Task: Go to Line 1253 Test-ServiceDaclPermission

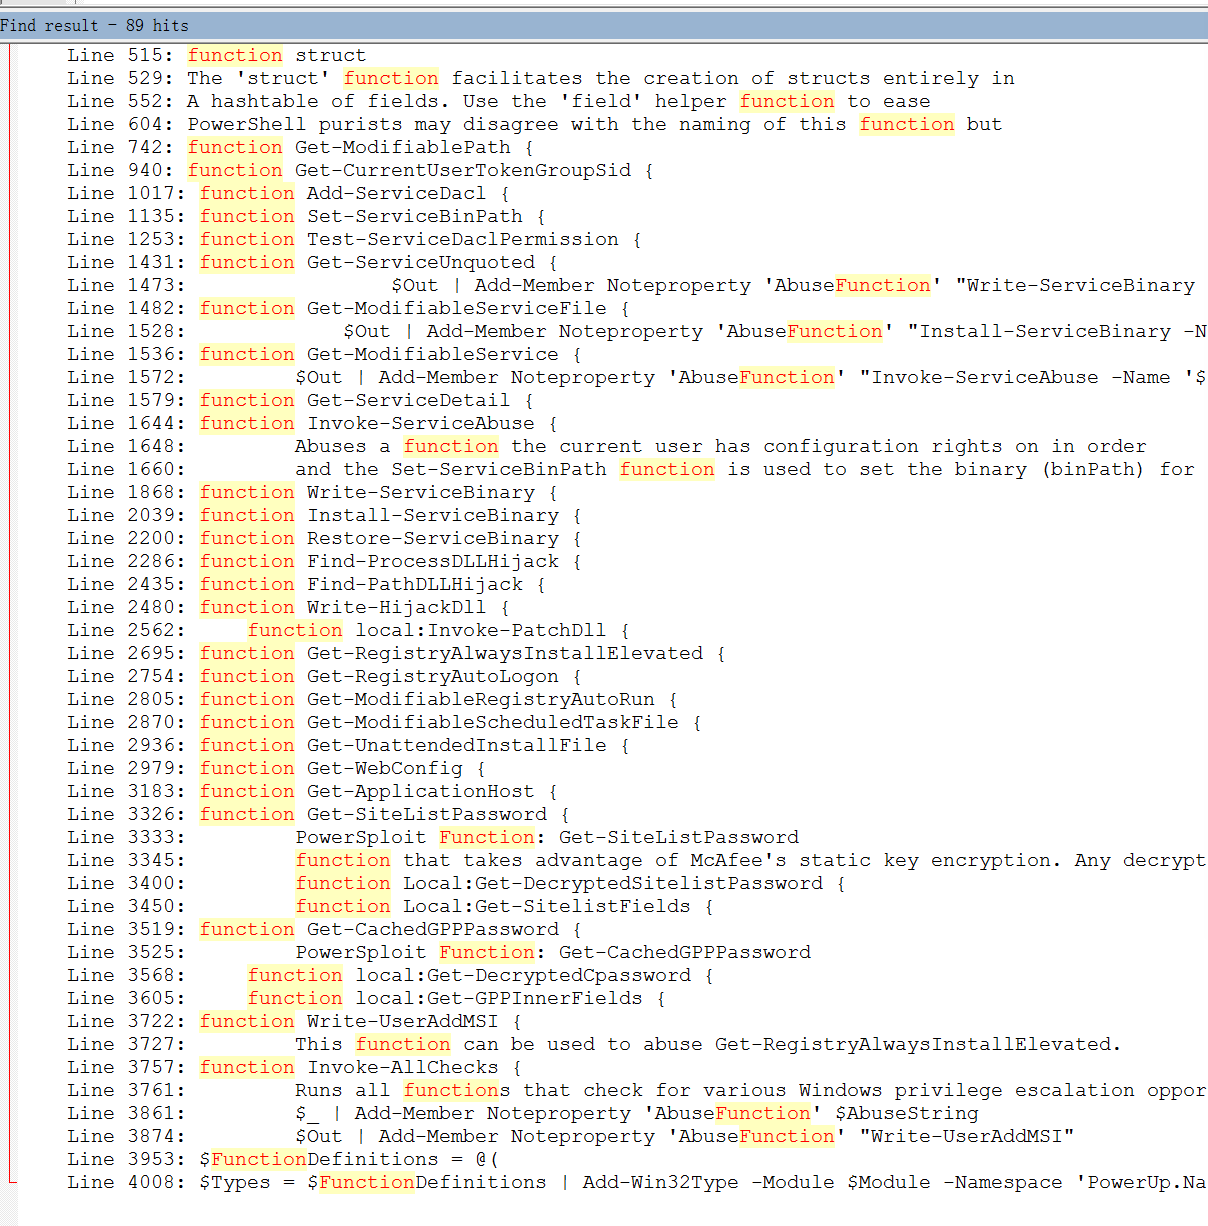Action: 354,239
